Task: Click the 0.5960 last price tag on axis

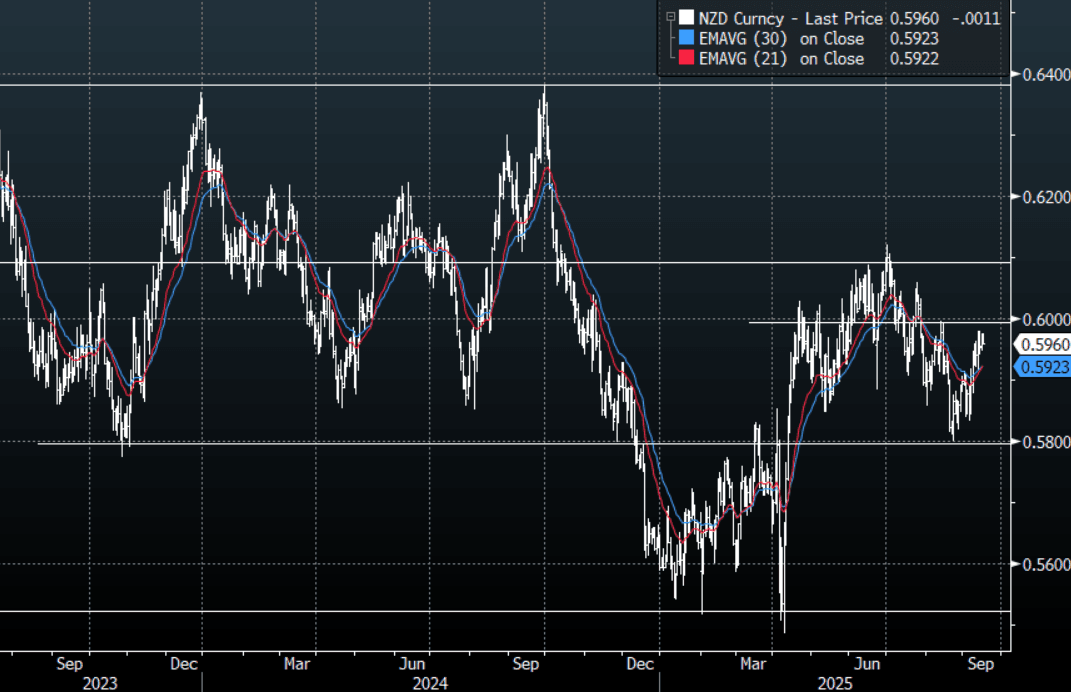Action: coord(1042,345)
